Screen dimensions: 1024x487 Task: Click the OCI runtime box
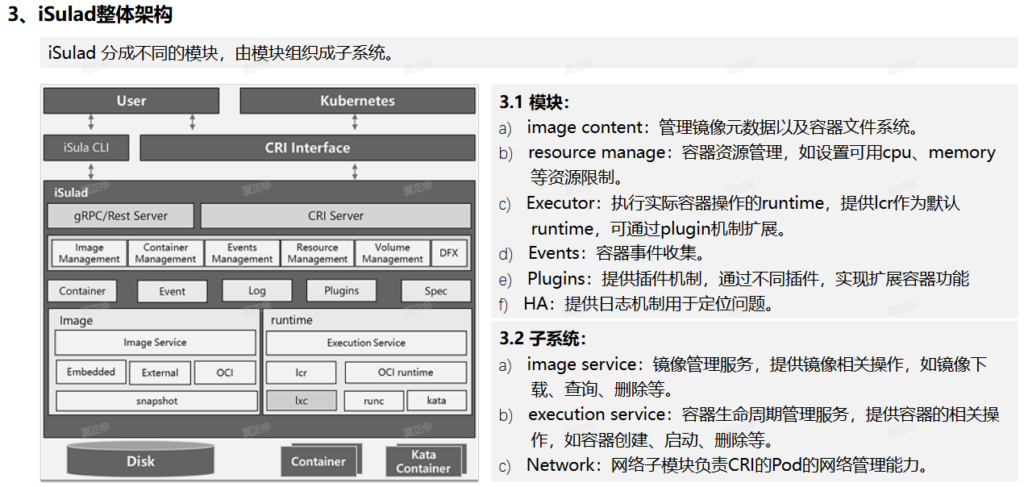[x=406, y=372]
